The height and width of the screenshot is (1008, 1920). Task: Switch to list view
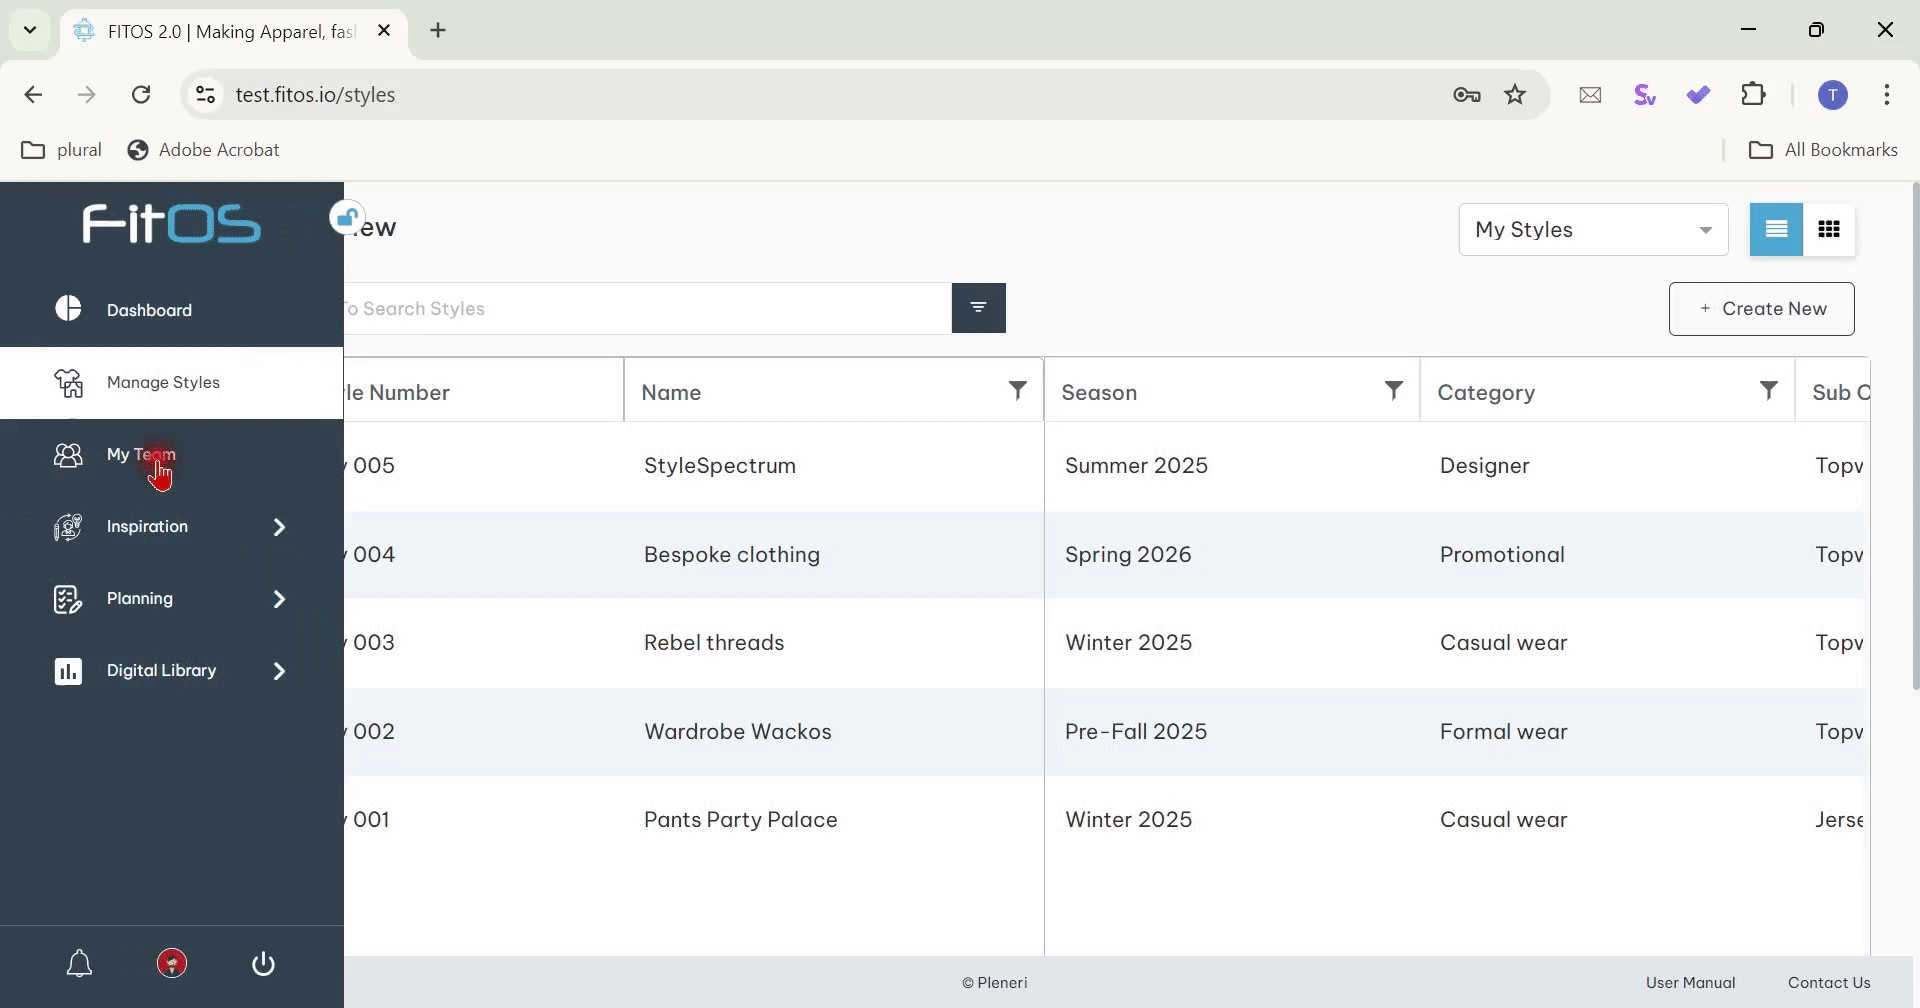tap(1776, 230)
